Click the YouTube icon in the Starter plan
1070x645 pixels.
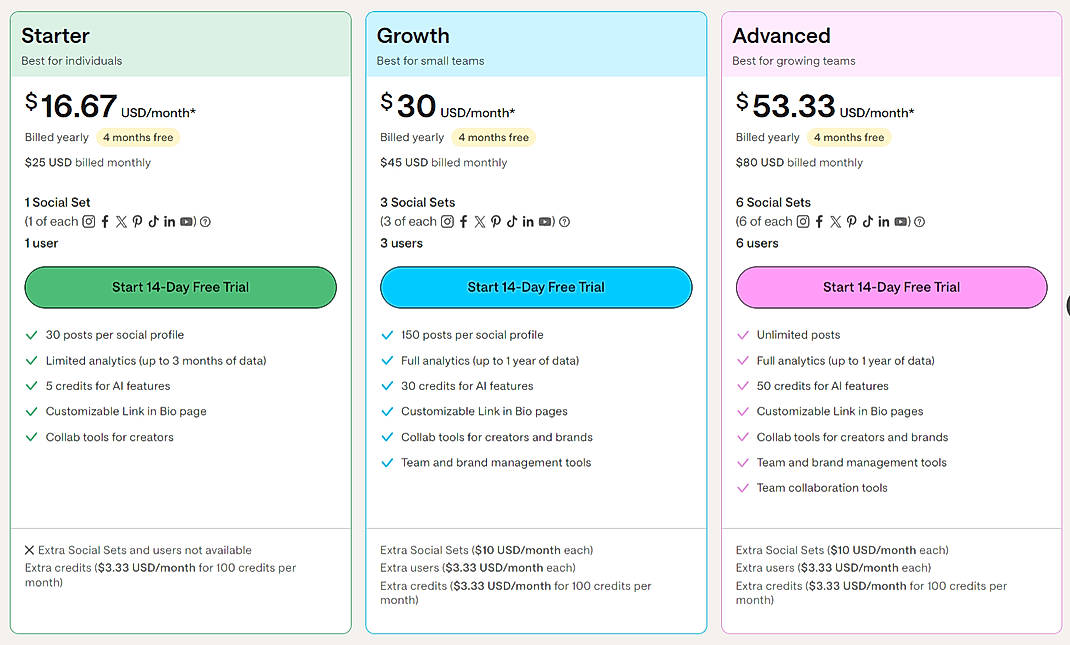tap(186, 222)
